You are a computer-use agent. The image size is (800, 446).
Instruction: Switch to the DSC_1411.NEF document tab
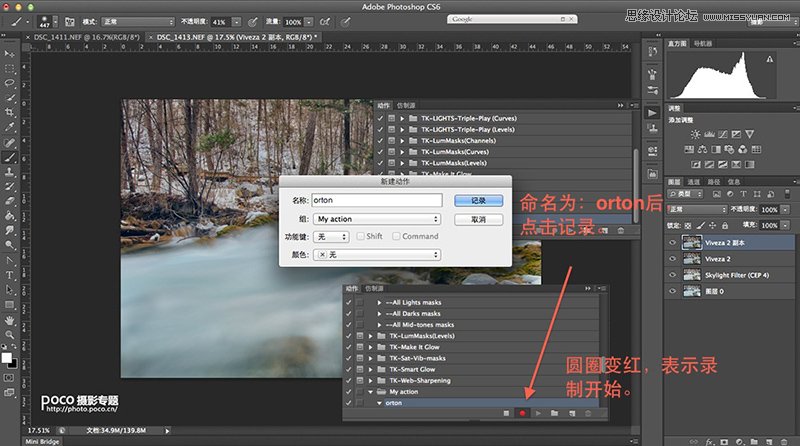[x=77, y=36]
